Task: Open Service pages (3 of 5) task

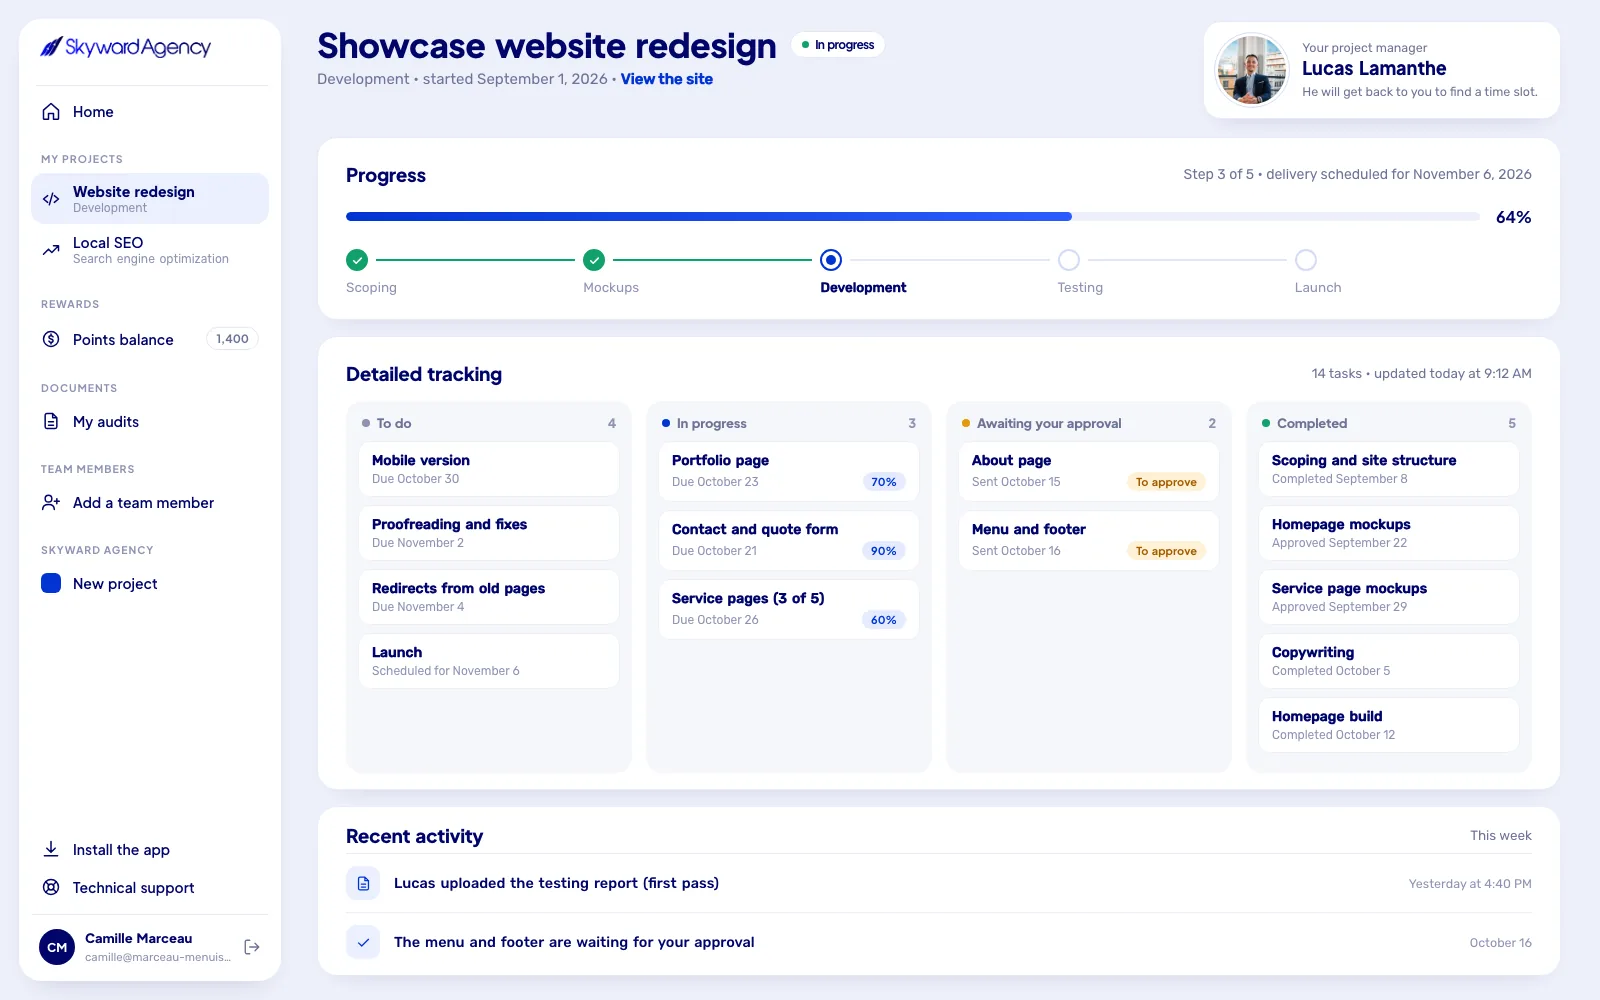Action: [789, 609]
